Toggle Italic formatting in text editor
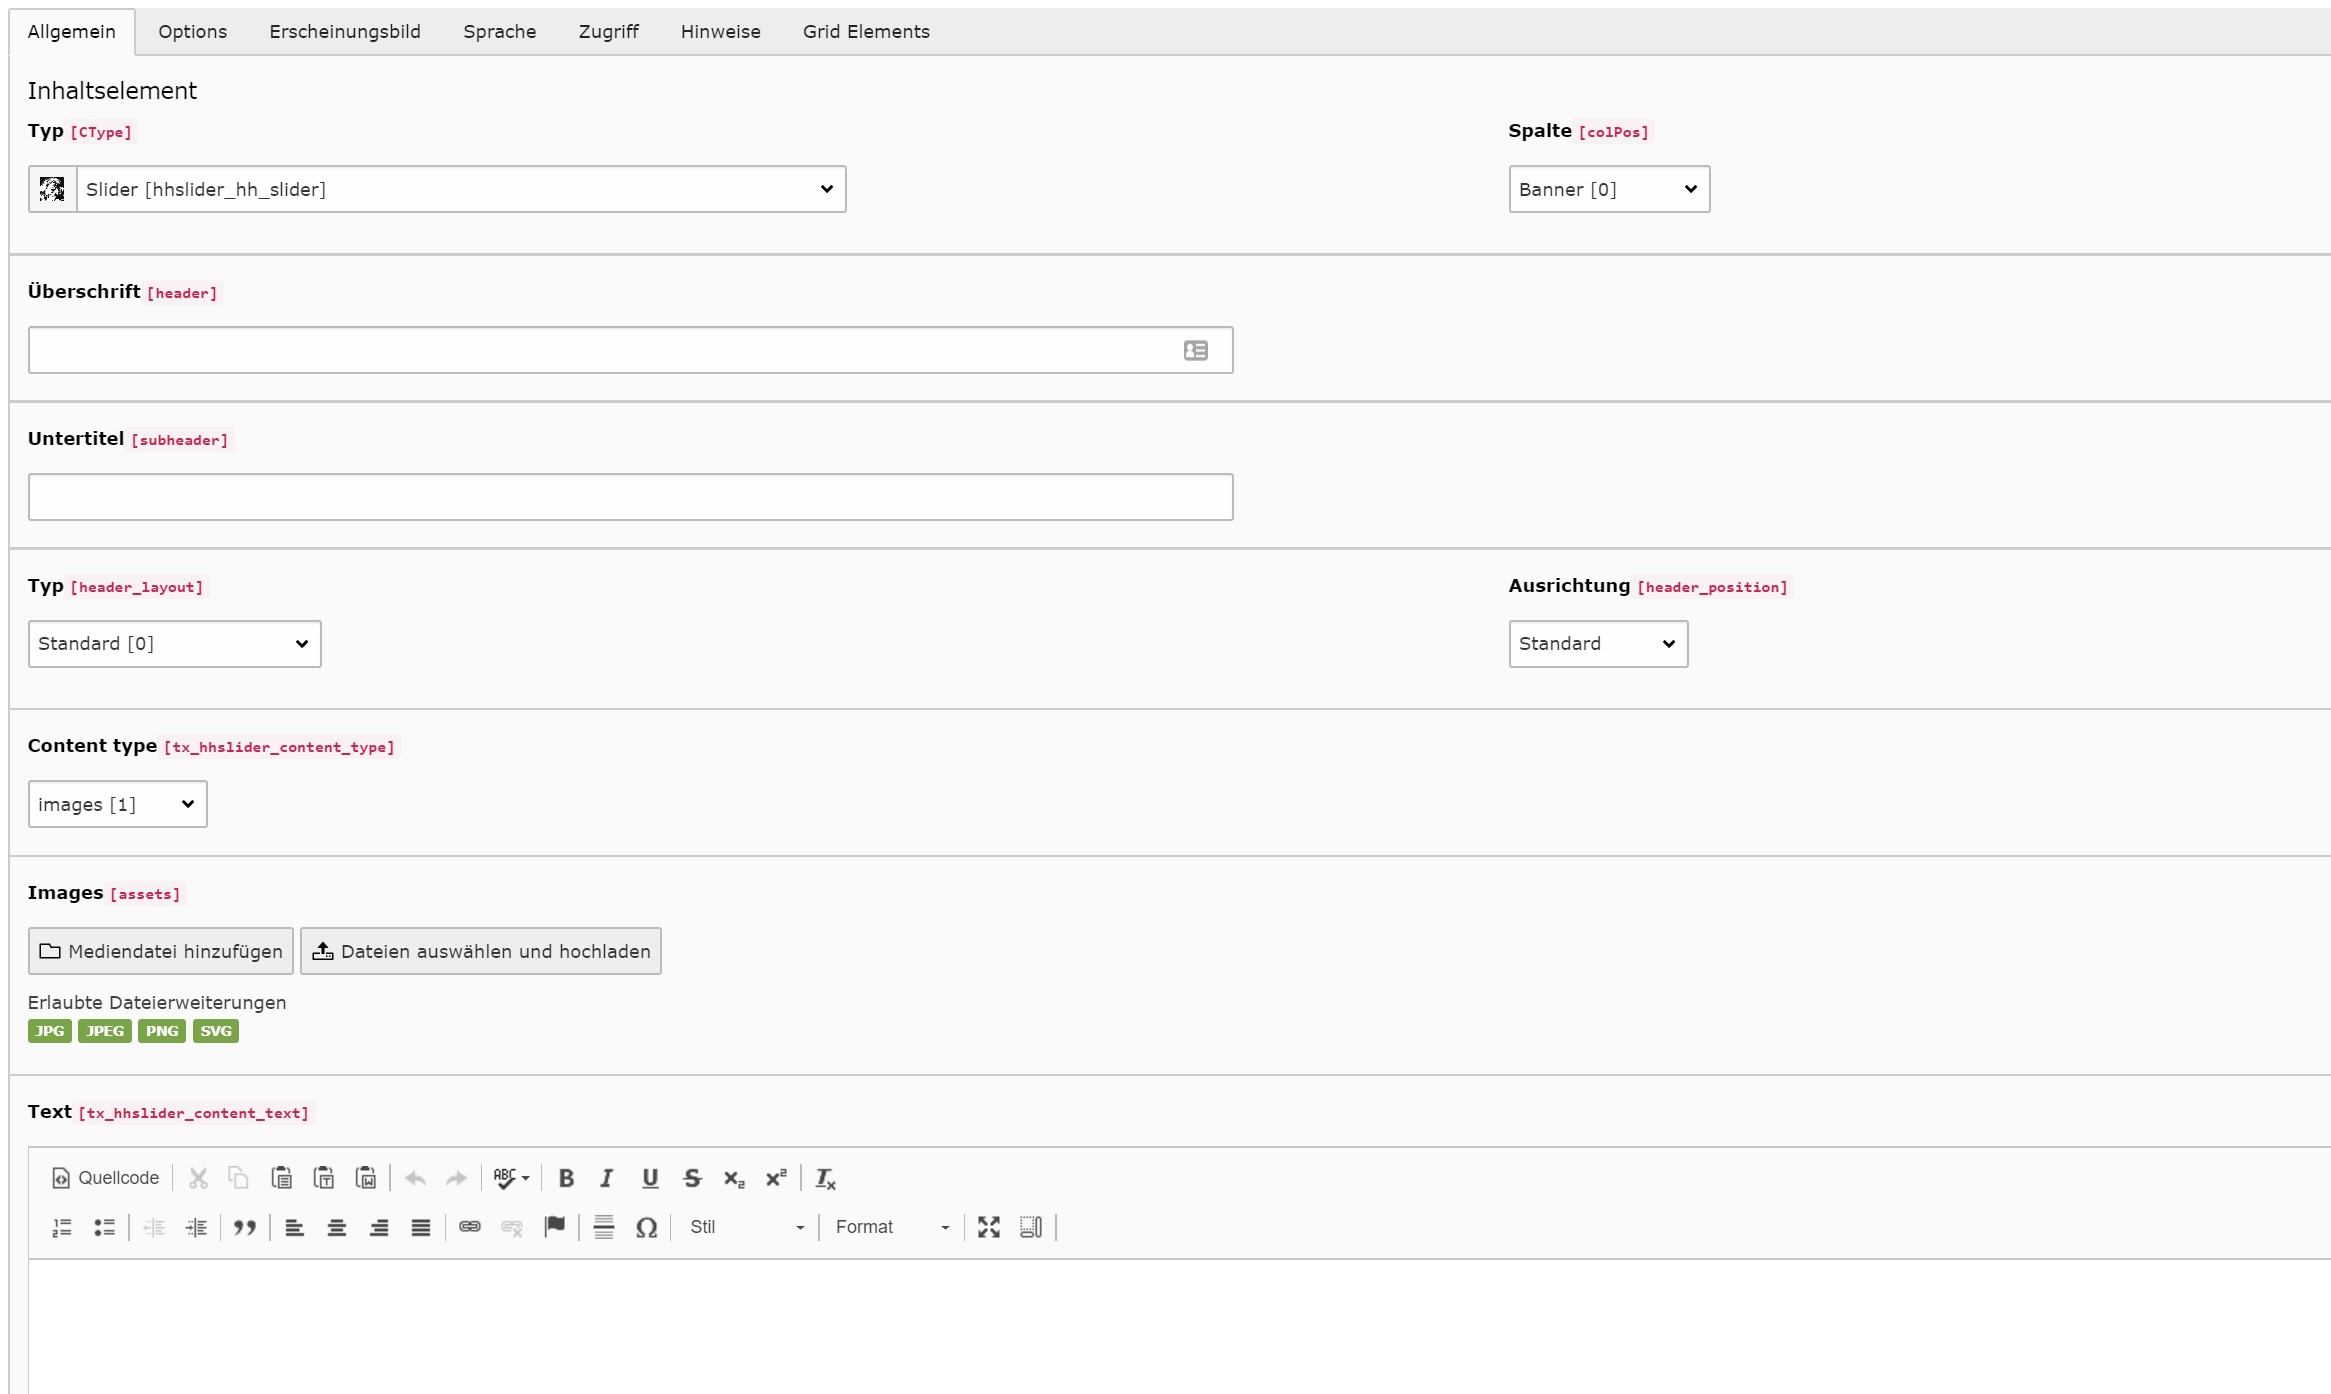 pos(607,1178)
